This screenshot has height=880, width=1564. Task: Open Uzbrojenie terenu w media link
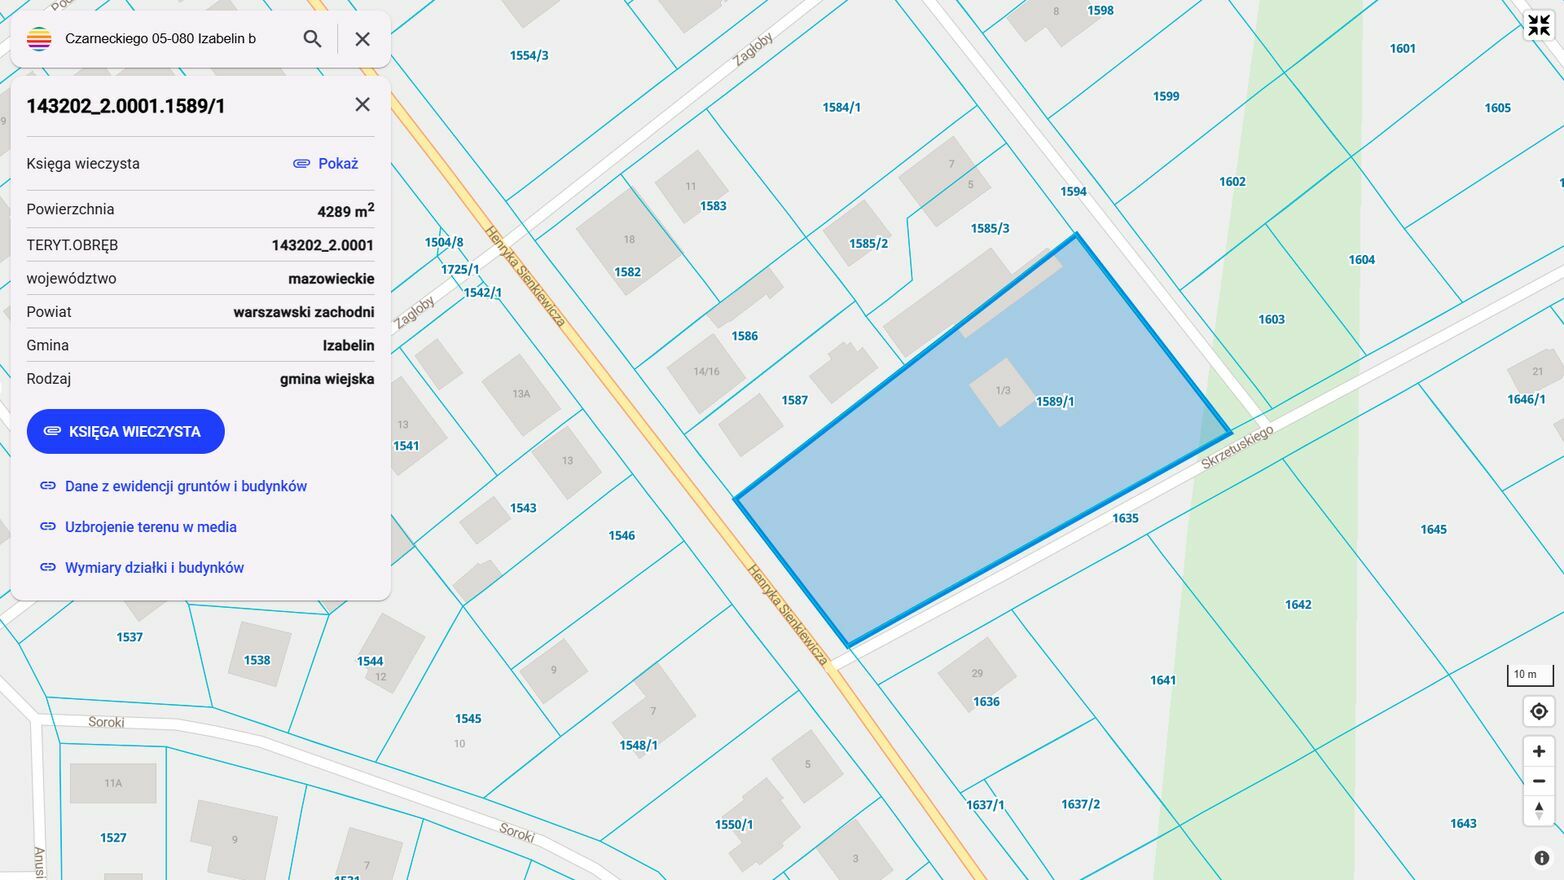(150, 527)
